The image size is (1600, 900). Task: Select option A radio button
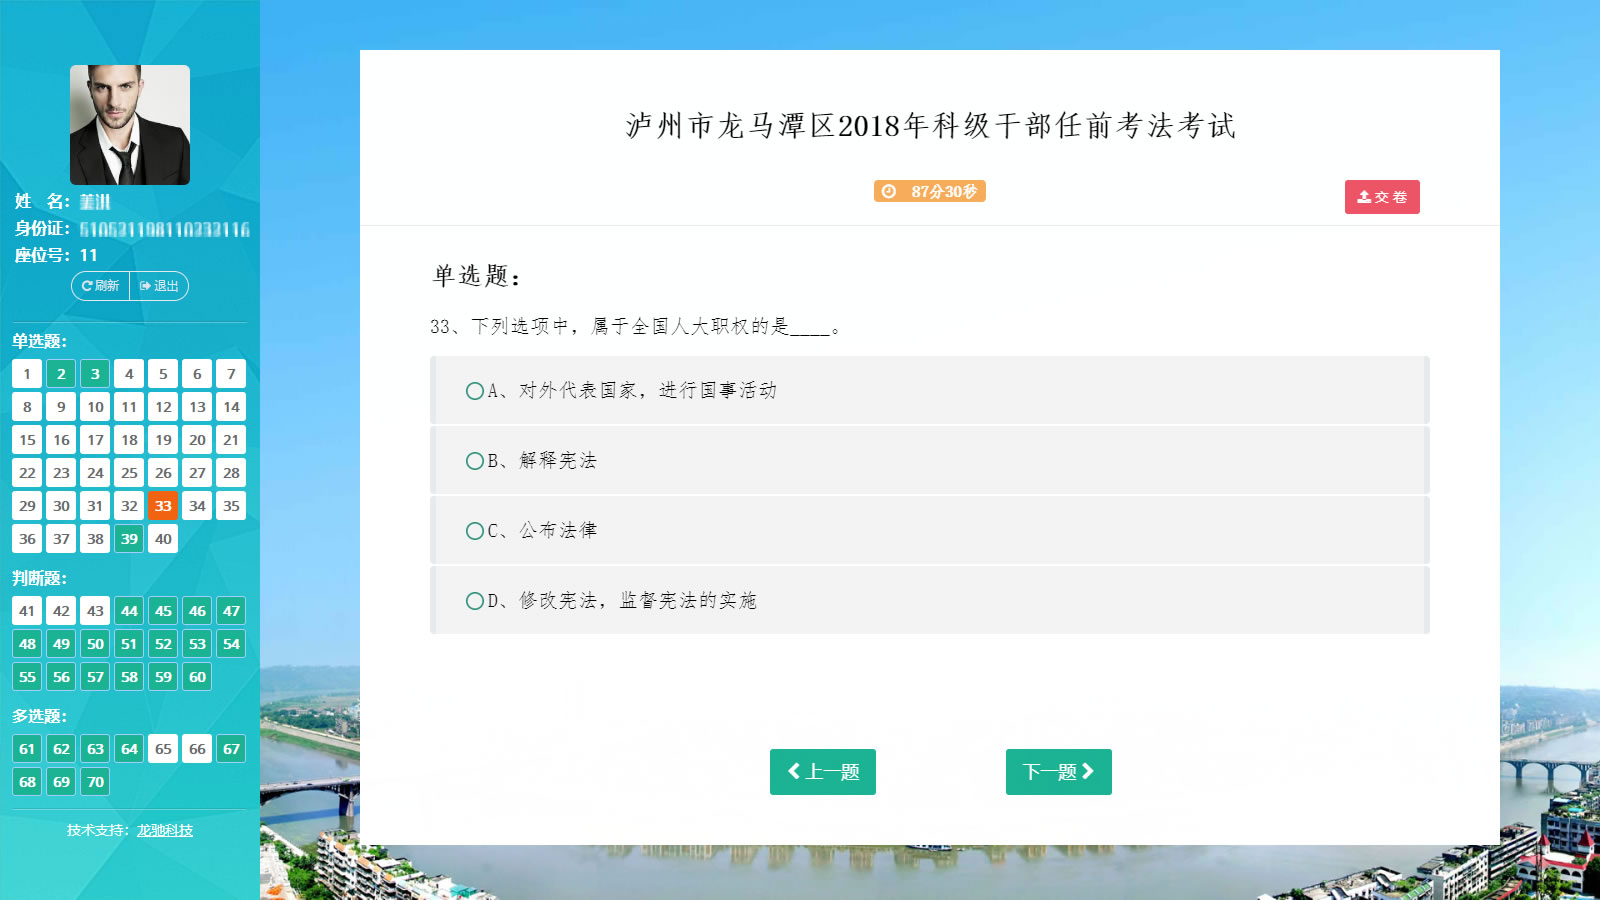(x=475, y=391)
